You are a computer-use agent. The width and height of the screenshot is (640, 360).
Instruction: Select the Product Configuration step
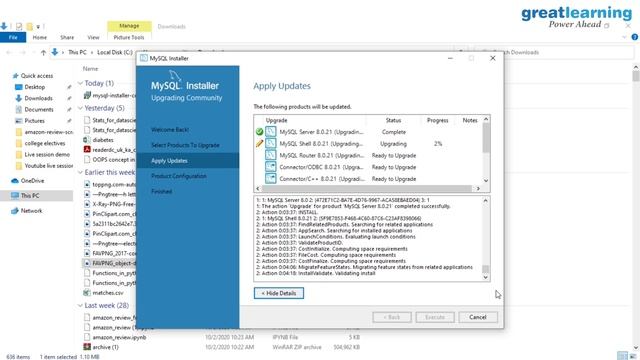(x=179, y=176)
